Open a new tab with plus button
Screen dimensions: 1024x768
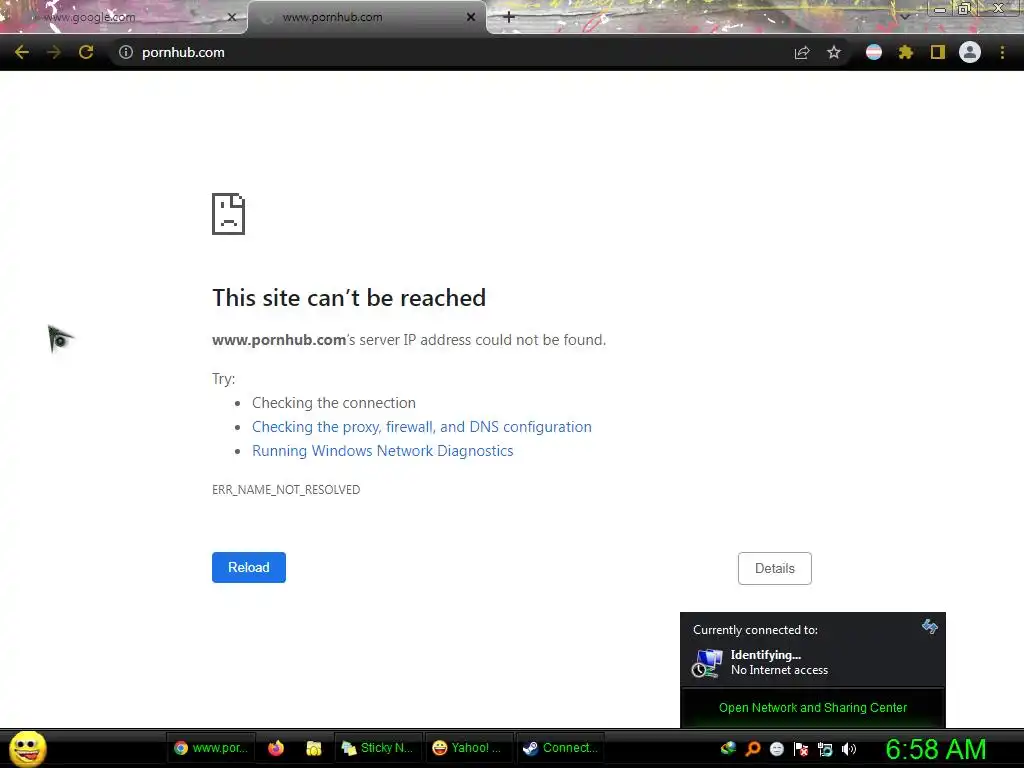[509, 17]
